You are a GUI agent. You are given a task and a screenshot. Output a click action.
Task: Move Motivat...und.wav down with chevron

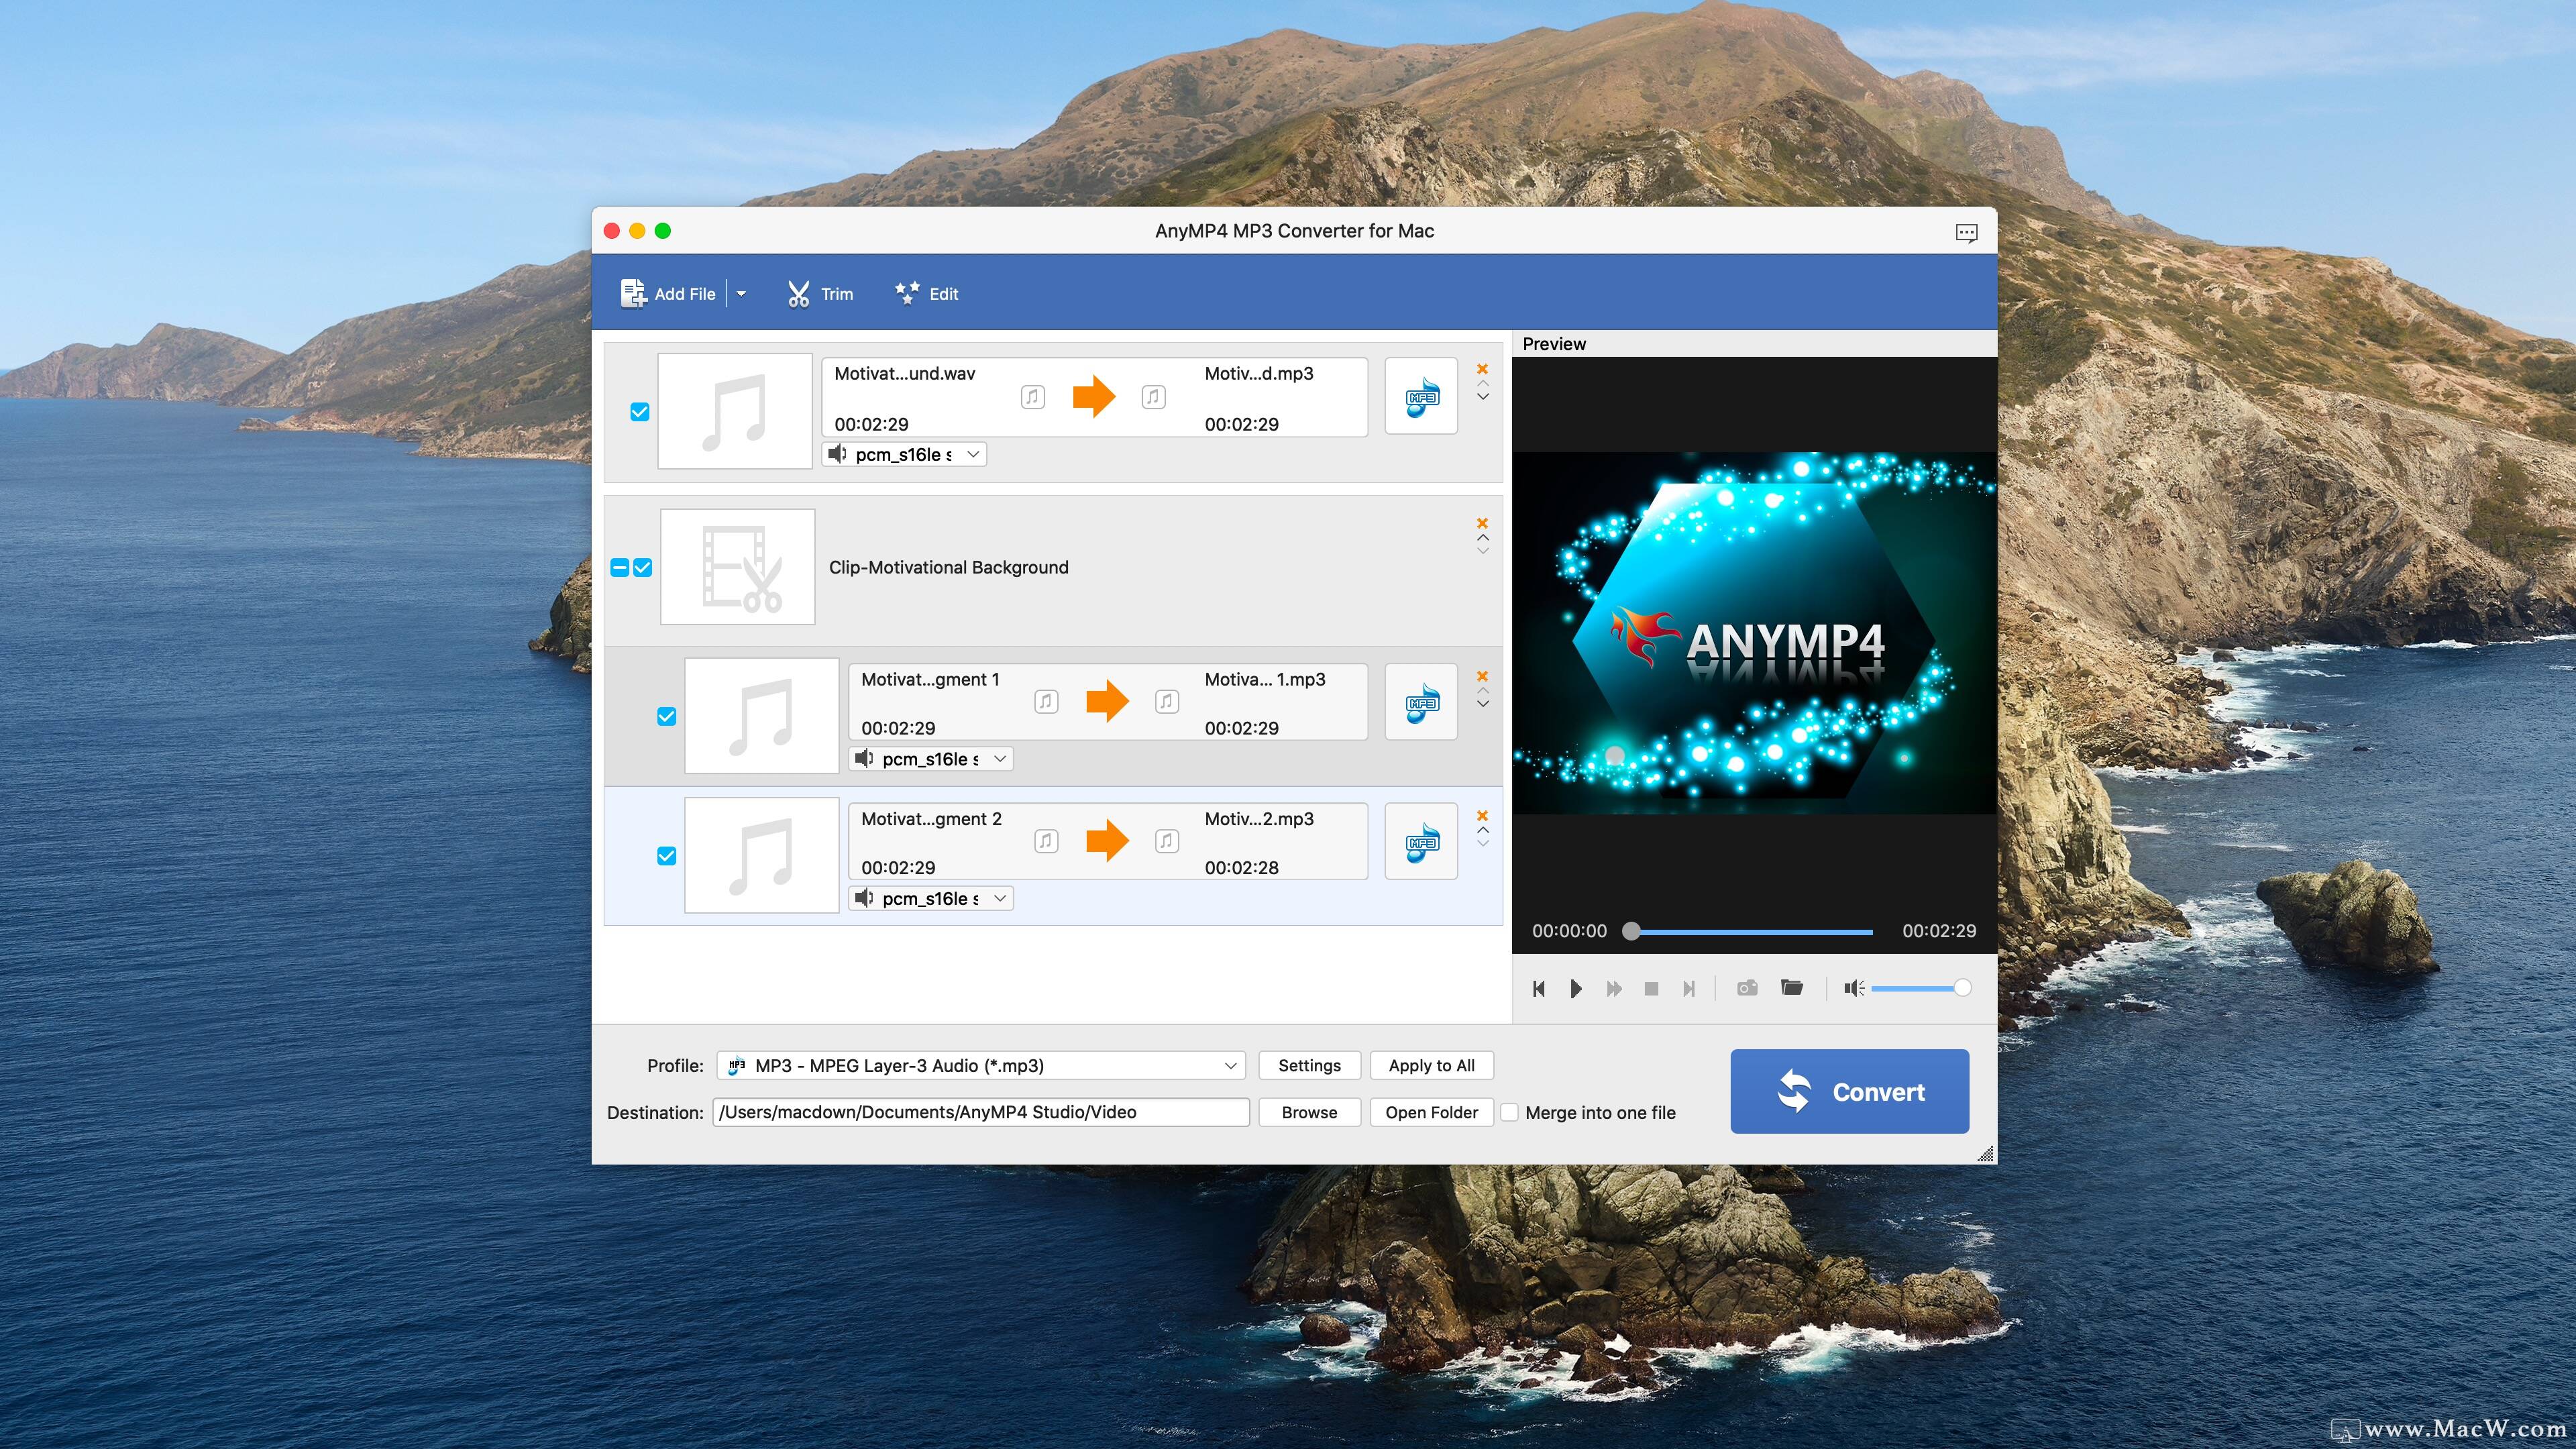click(x=1483, y=397)
